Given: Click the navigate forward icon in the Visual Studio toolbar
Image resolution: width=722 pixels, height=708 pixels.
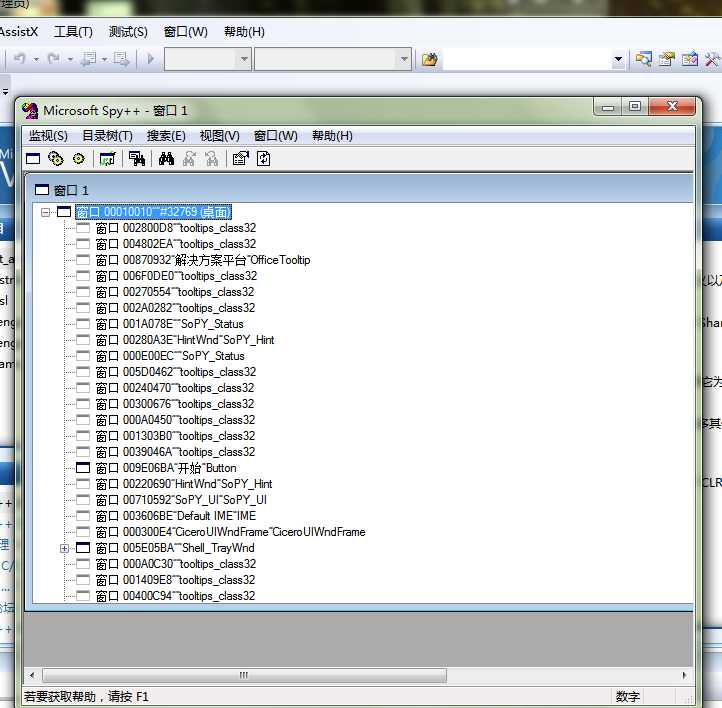Looking at the screenshot, I should click(122, 59).
